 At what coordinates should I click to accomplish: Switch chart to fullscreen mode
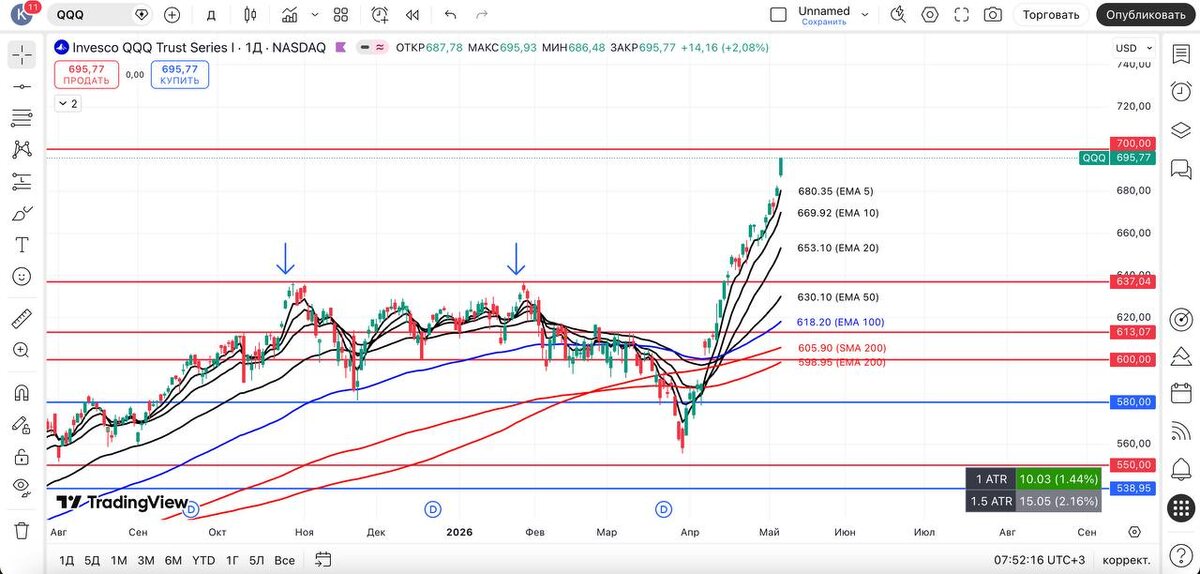click(x=961, y=15)
